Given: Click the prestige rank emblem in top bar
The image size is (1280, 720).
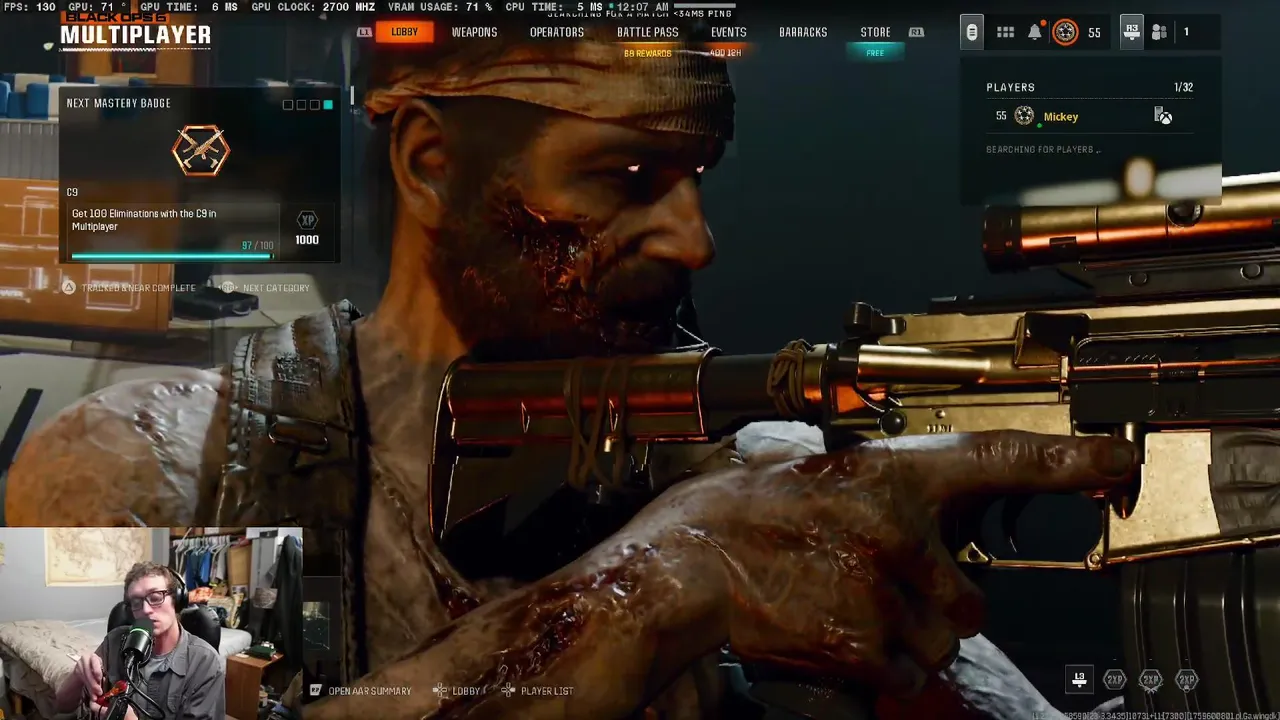Looking at the screenshot, I should (1065, 32).
